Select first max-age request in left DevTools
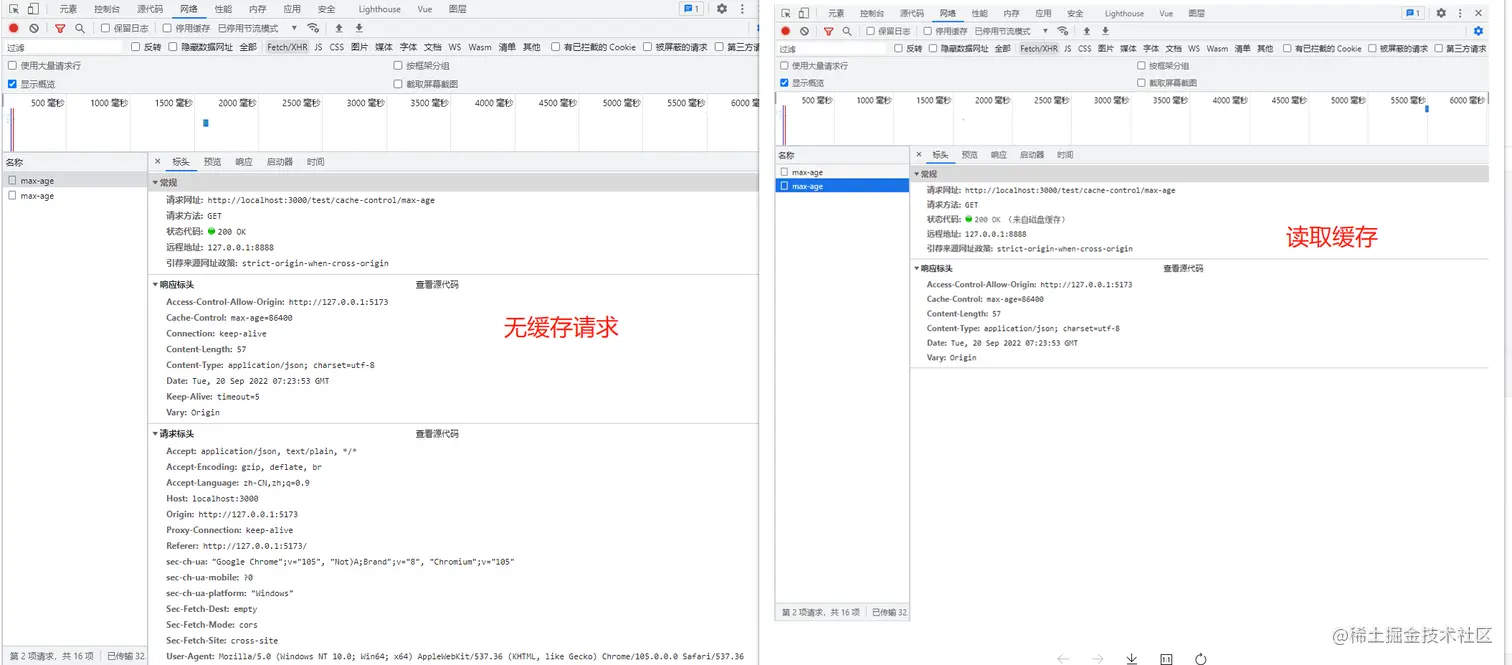The width and height of the screenshot is (1512, 665). tap(74, 181)
